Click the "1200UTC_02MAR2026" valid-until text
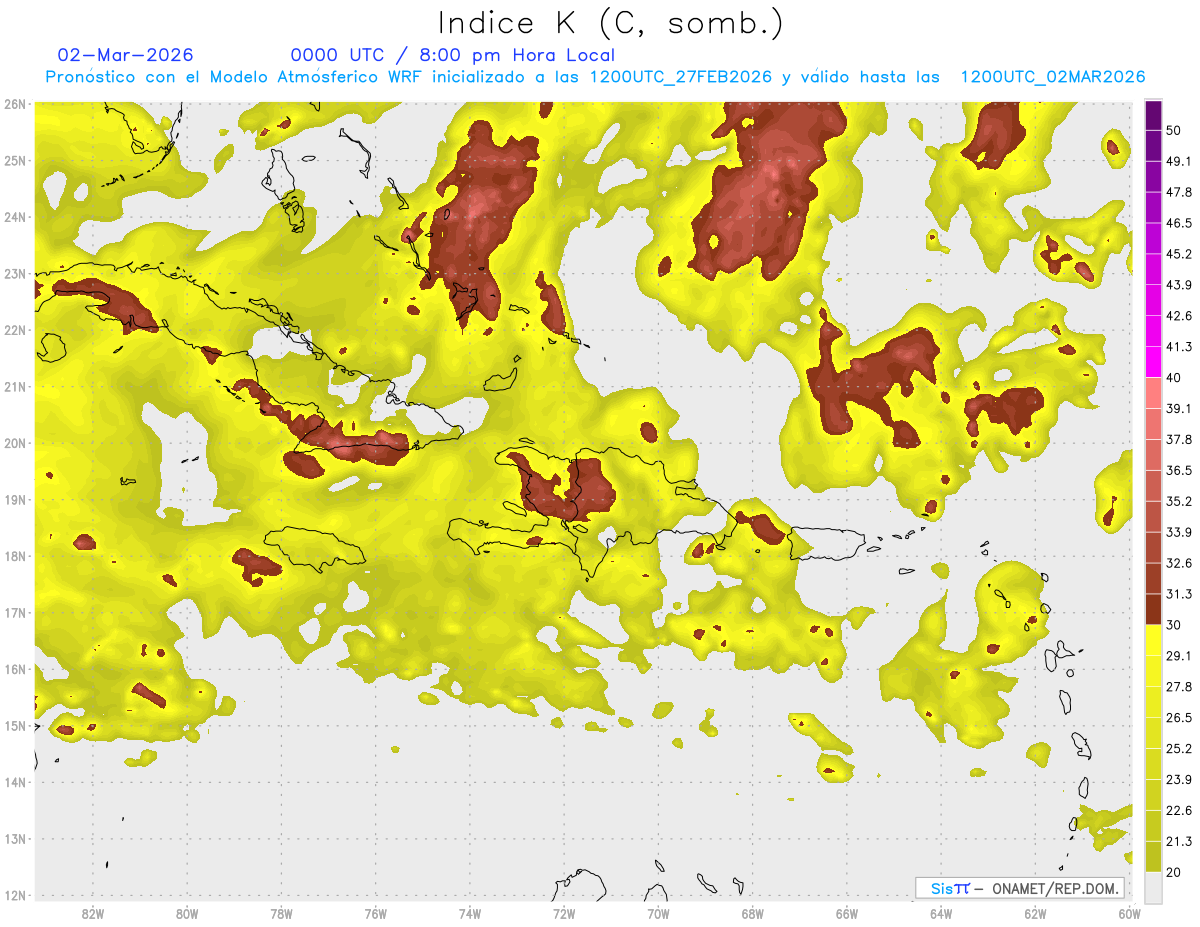This screenshot has width=1200, height=927. click(1053, 77)
